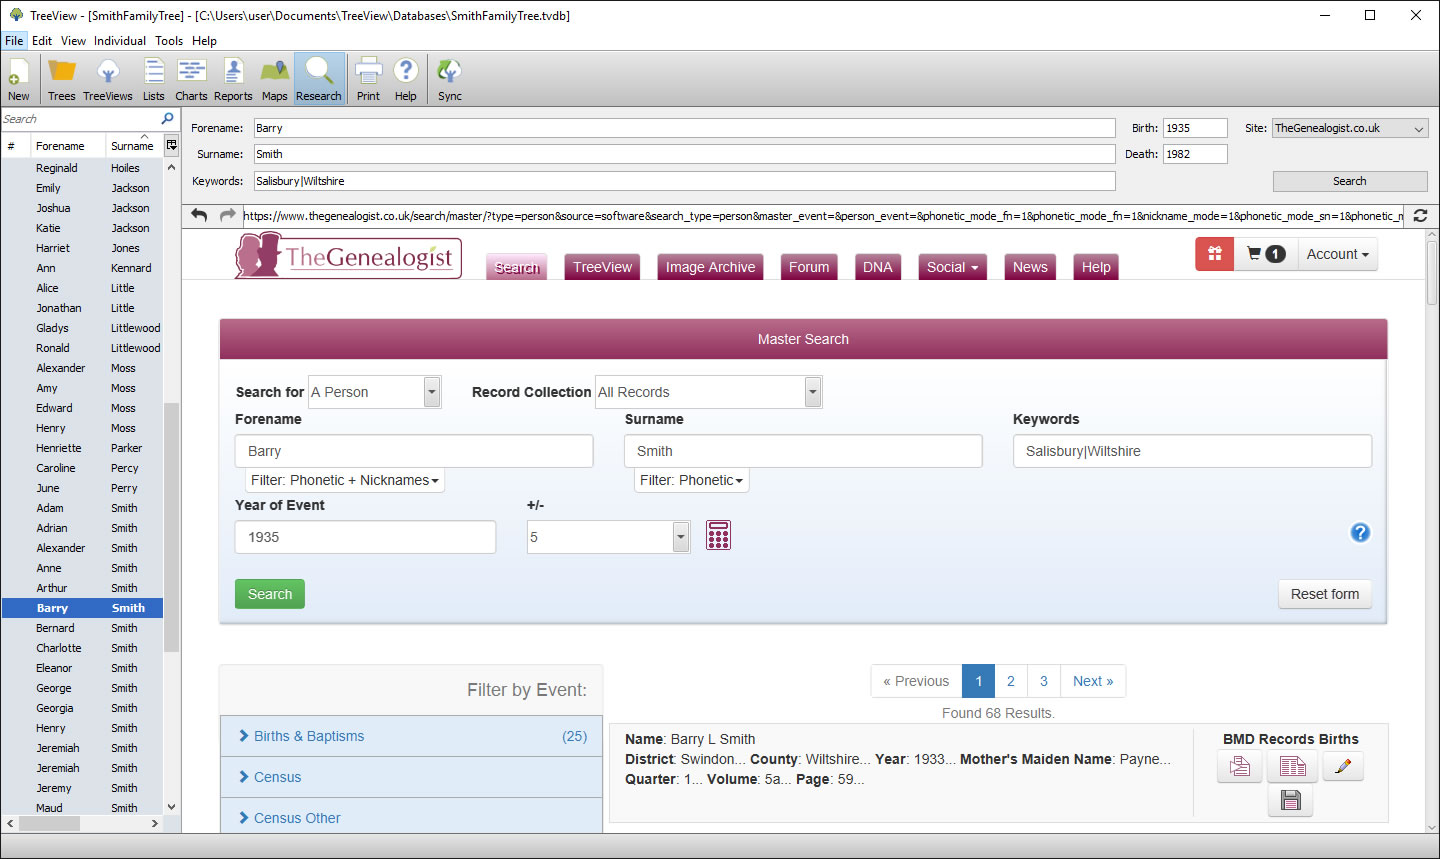Click the blue help question mark icon
The width and height of the screenshot is (1440, 859).
pyautogui.click(x=1360, y=532)
